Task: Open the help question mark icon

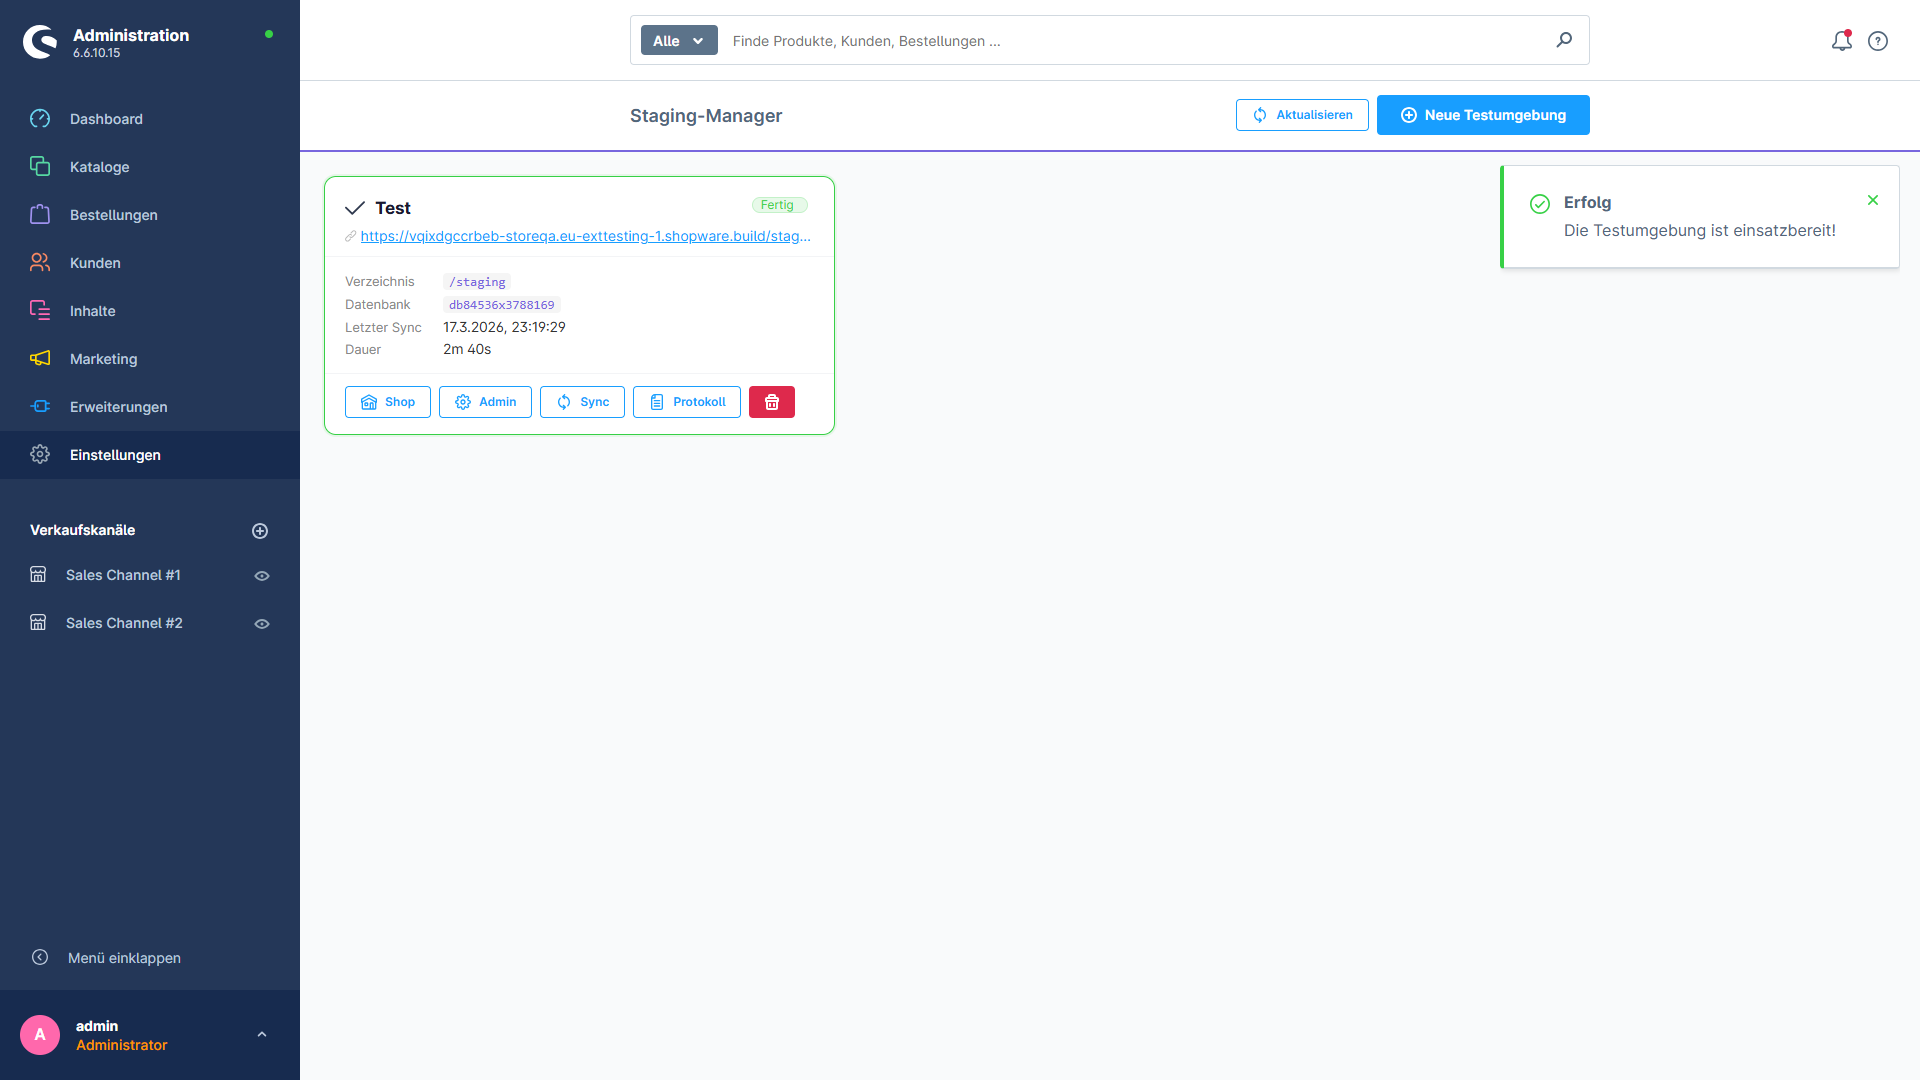Action: (x=1878, y=41)
